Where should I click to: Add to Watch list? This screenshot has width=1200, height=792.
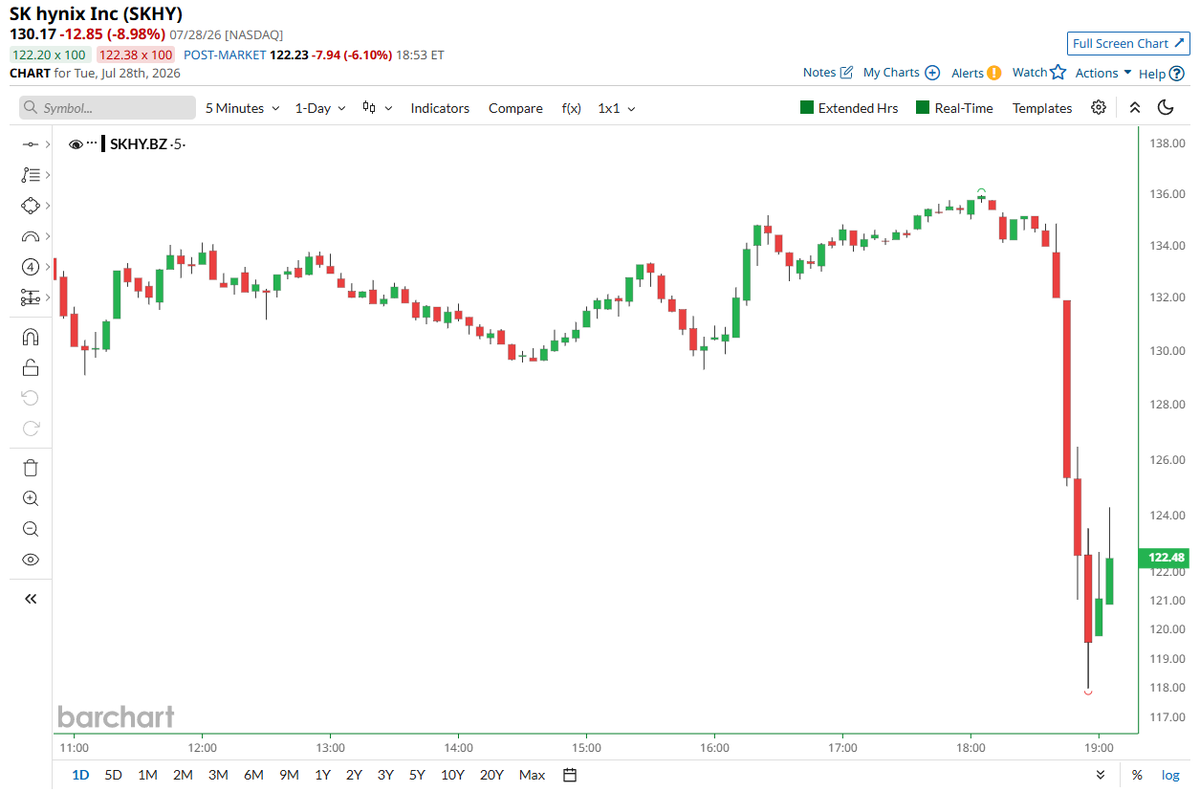click(x=1037, y=72)
